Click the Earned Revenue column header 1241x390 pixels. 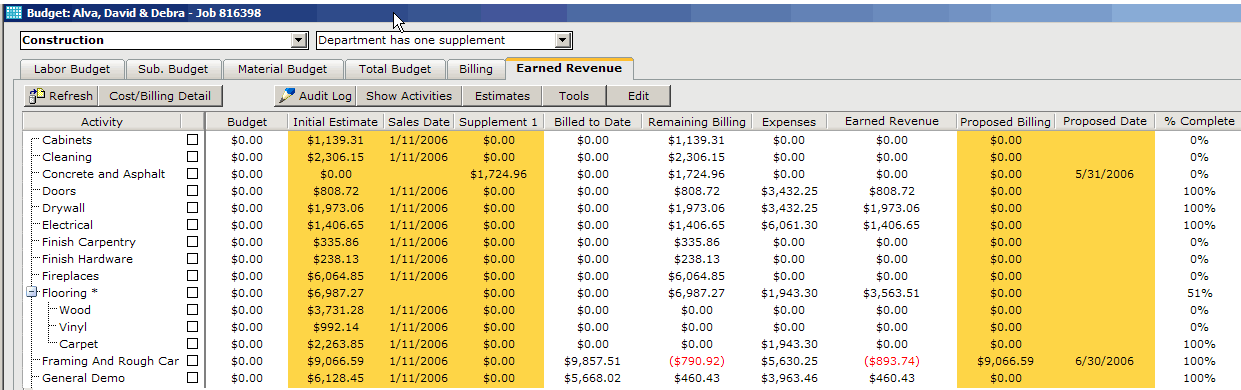(892, 121)
